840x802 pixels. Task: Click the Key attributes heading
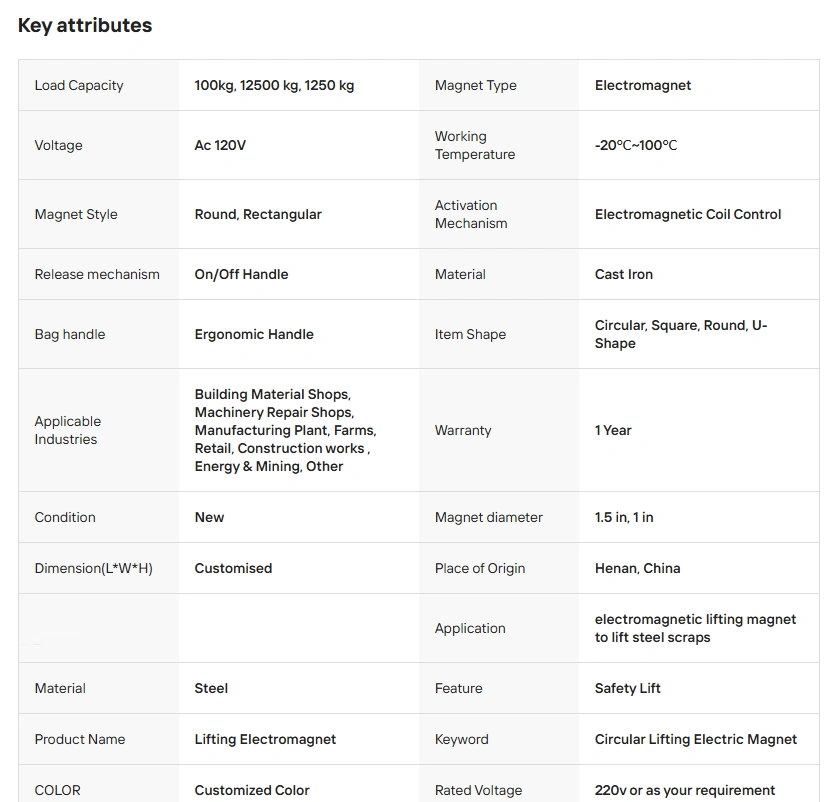(85, 26)
